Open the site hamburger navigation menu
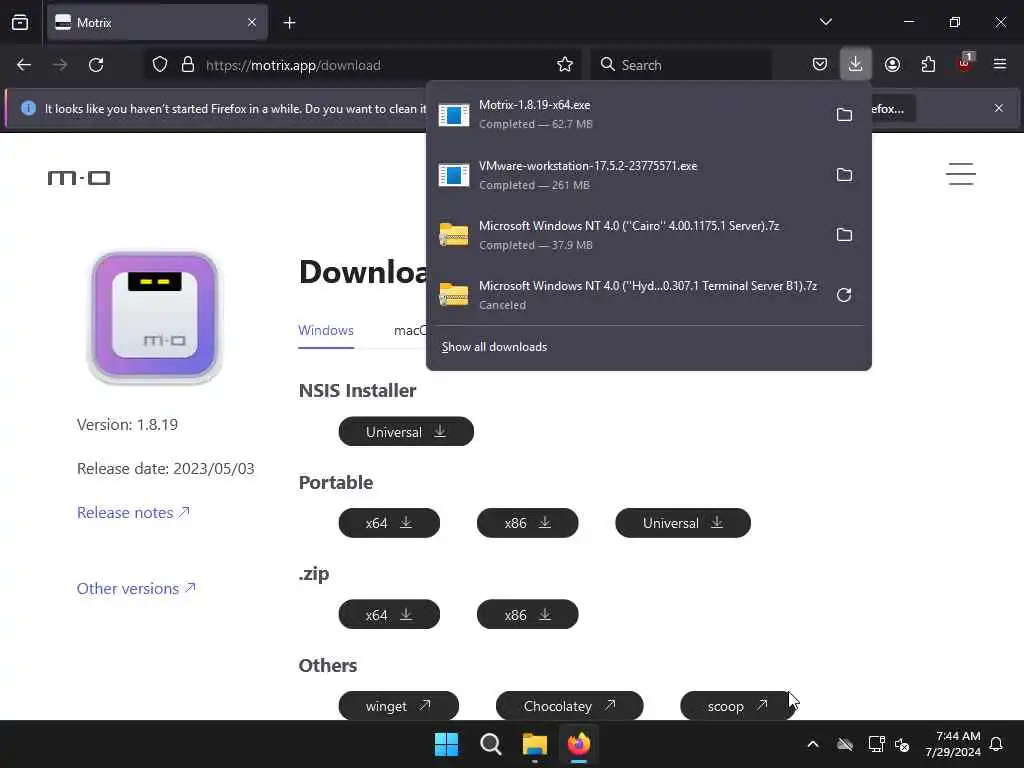 pyautogui.click(x=961, y=174)
